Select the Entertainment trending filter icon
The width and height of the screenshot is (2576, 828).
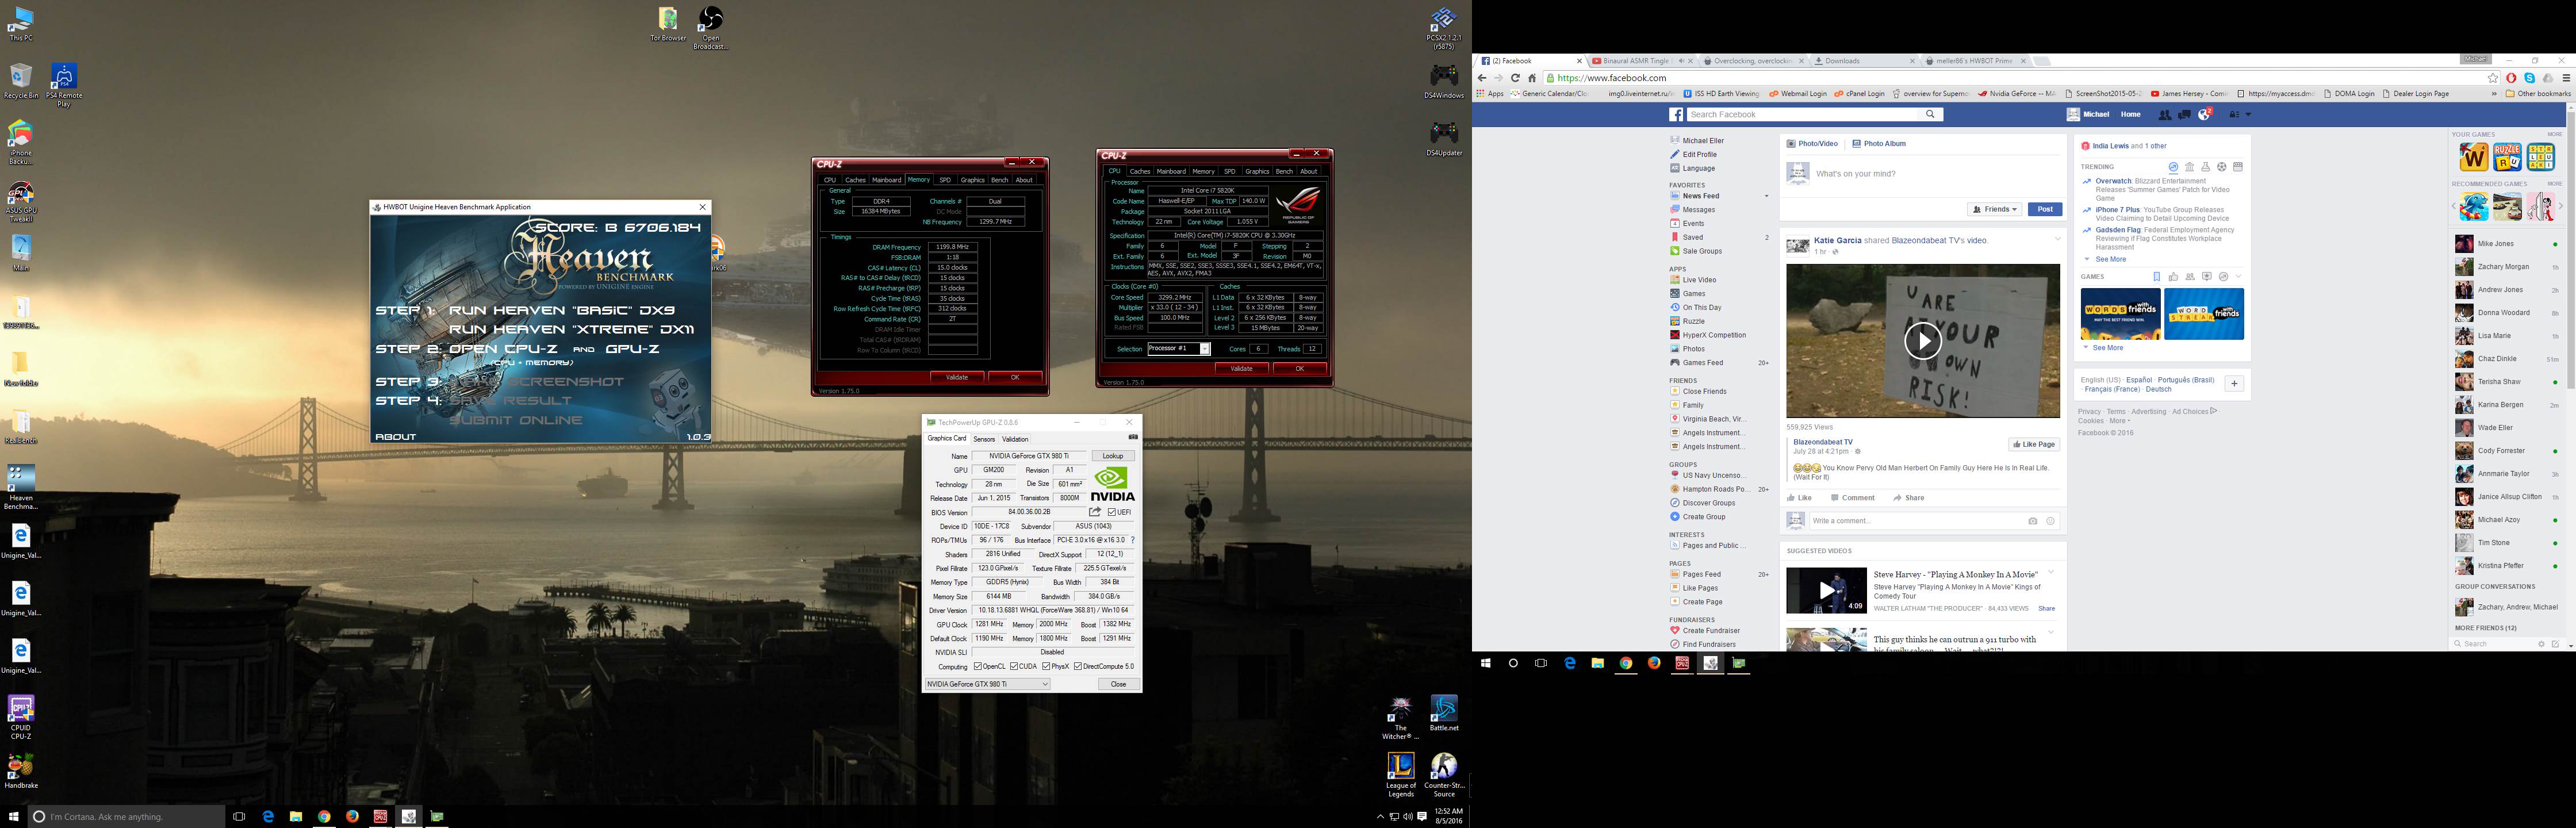click(2238, 167)
